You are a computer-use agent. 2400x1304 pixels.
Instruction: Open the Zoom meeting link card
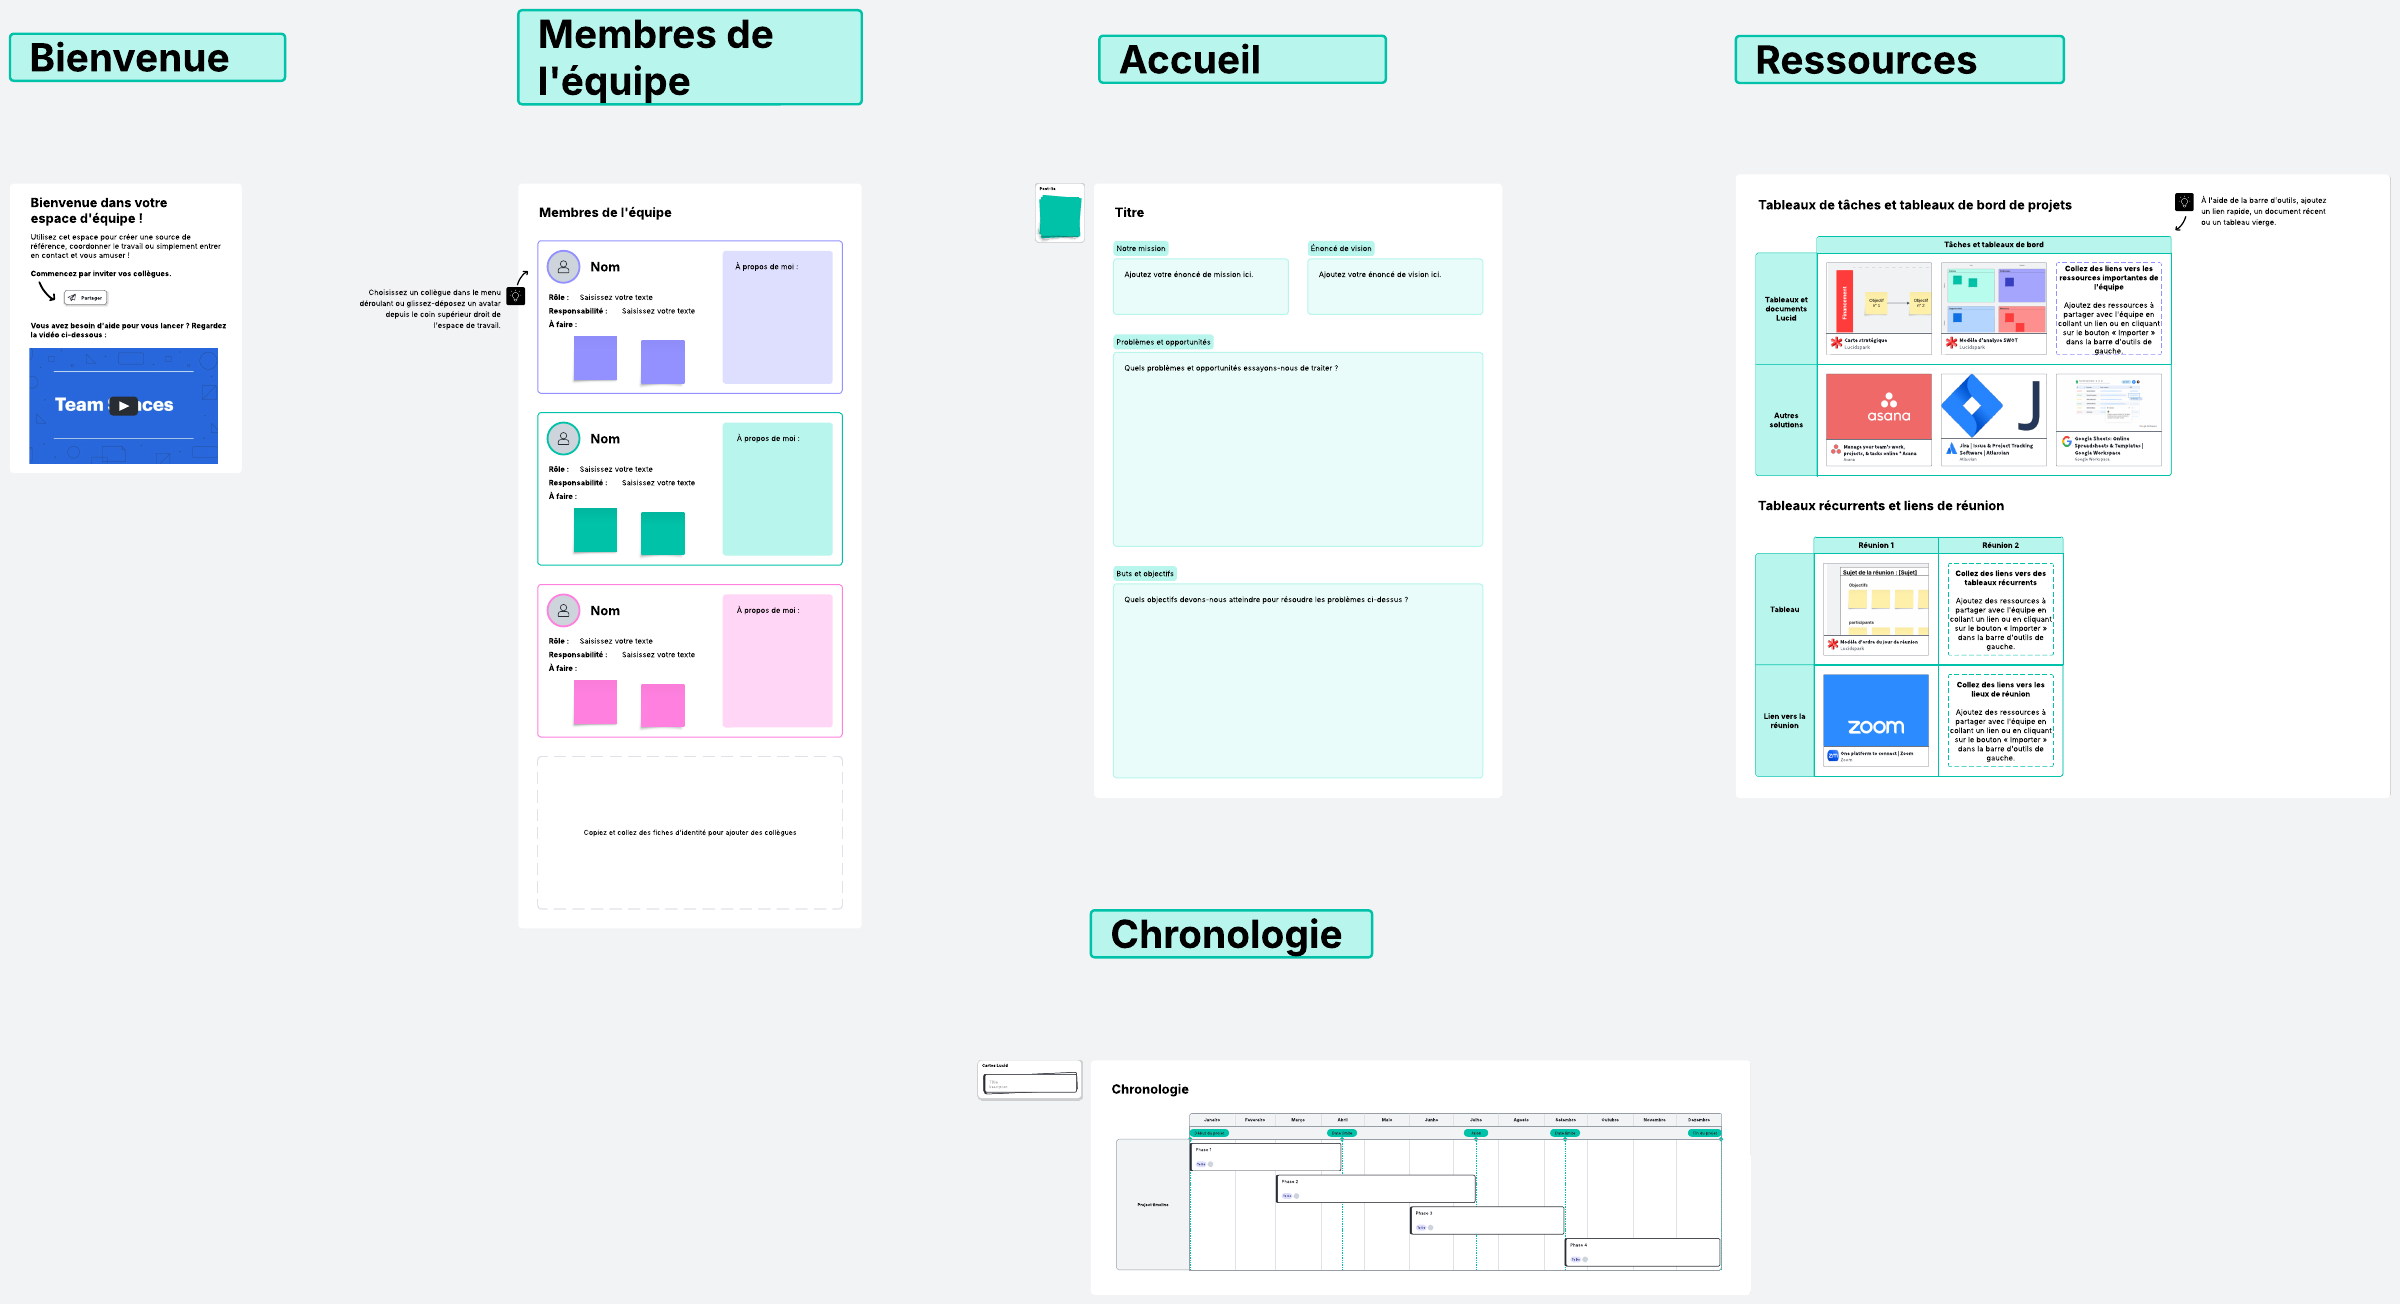(1876, 720)
